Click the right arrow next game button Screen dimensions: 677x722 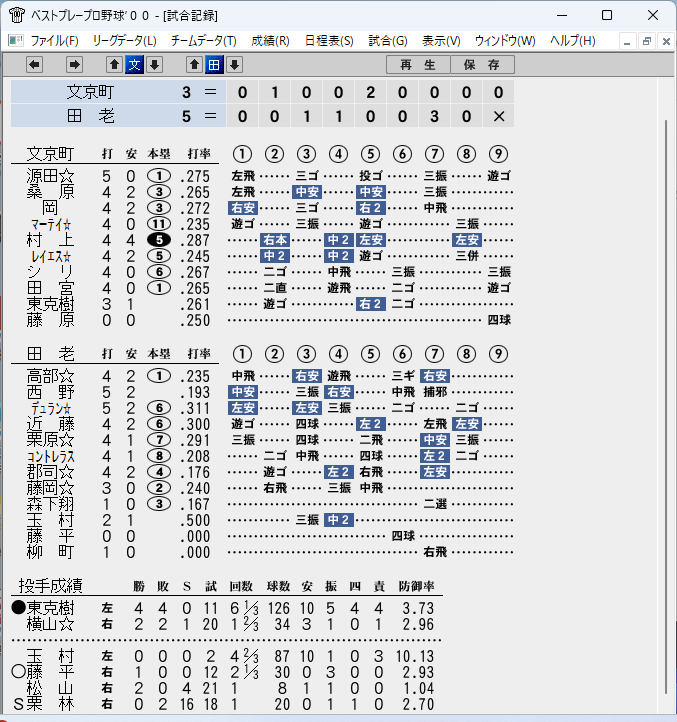coord(74,65)
